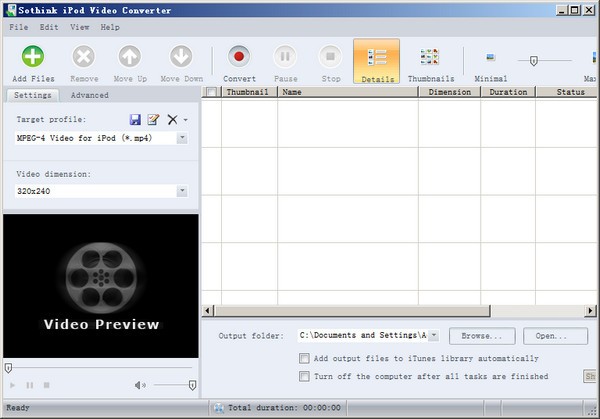Click the Pause toolbar icon
Viewport: 600px width, 419px height.
coord(285,56)
